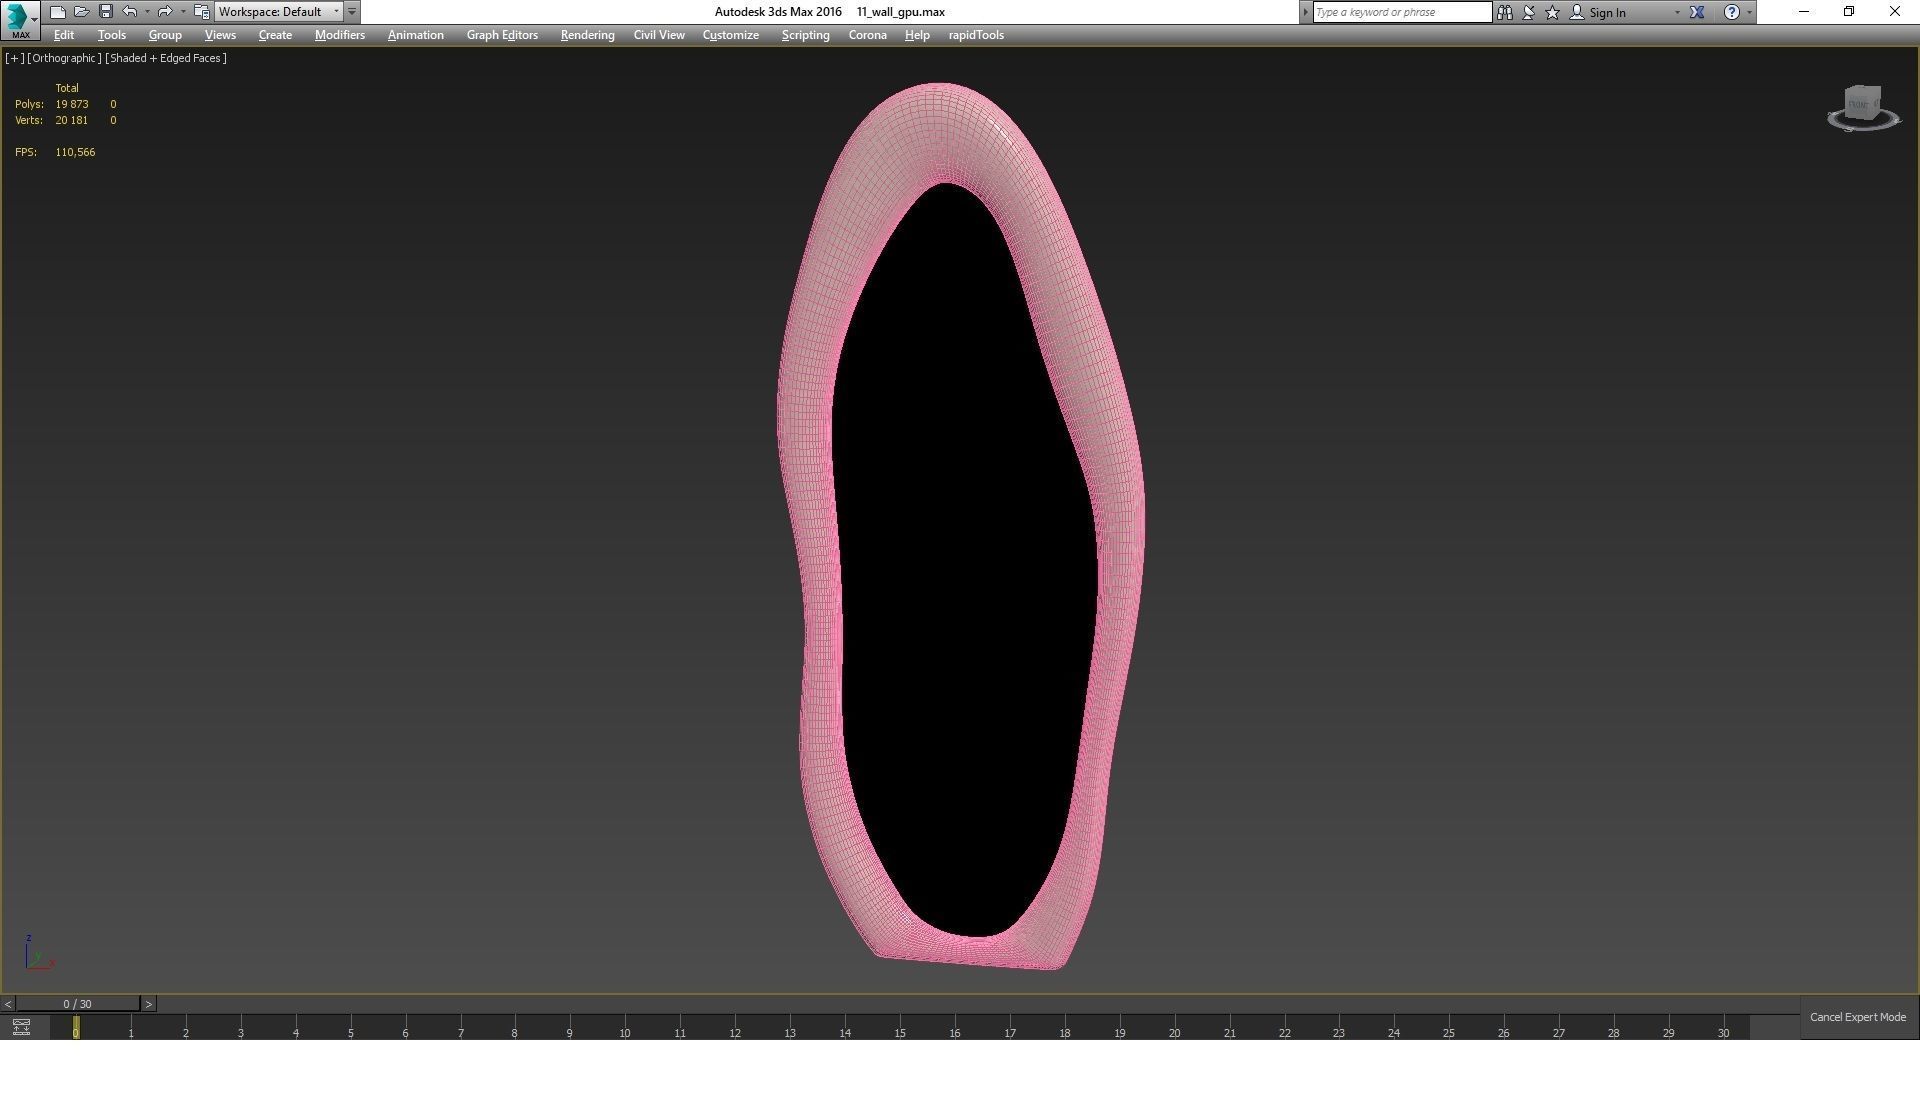Click the Save File floppy icon
The width and height of the screenshot is (1920, 1116).
[105, 12]
